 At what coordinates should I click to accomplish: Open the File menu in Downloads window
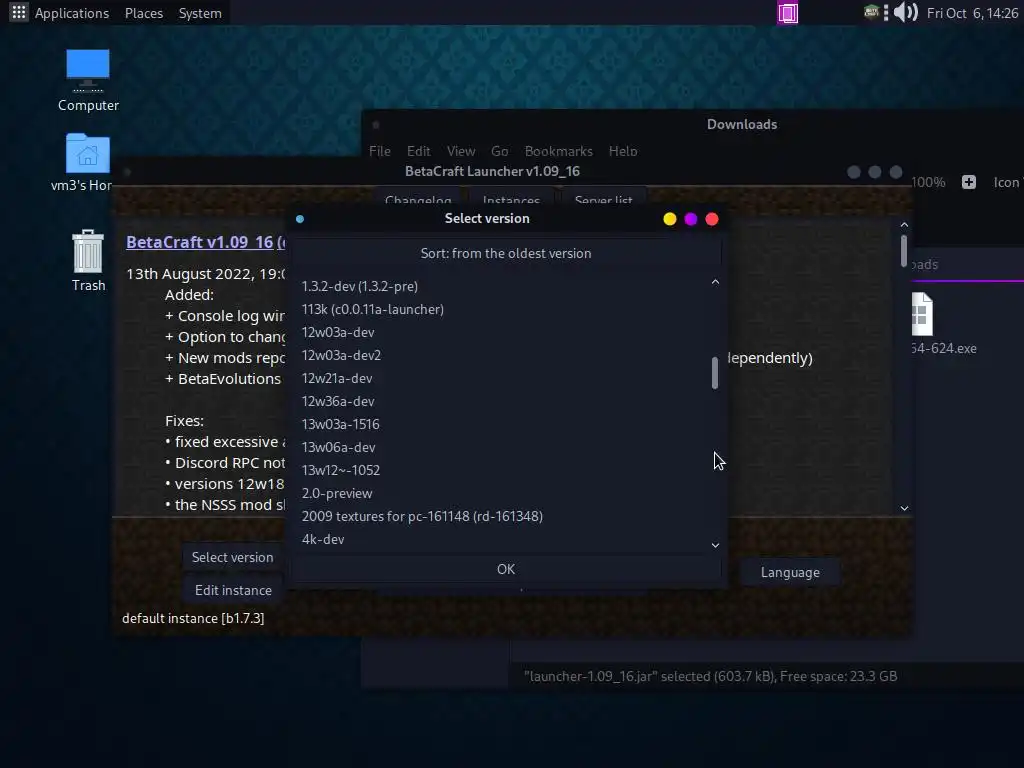click(379, 151)
